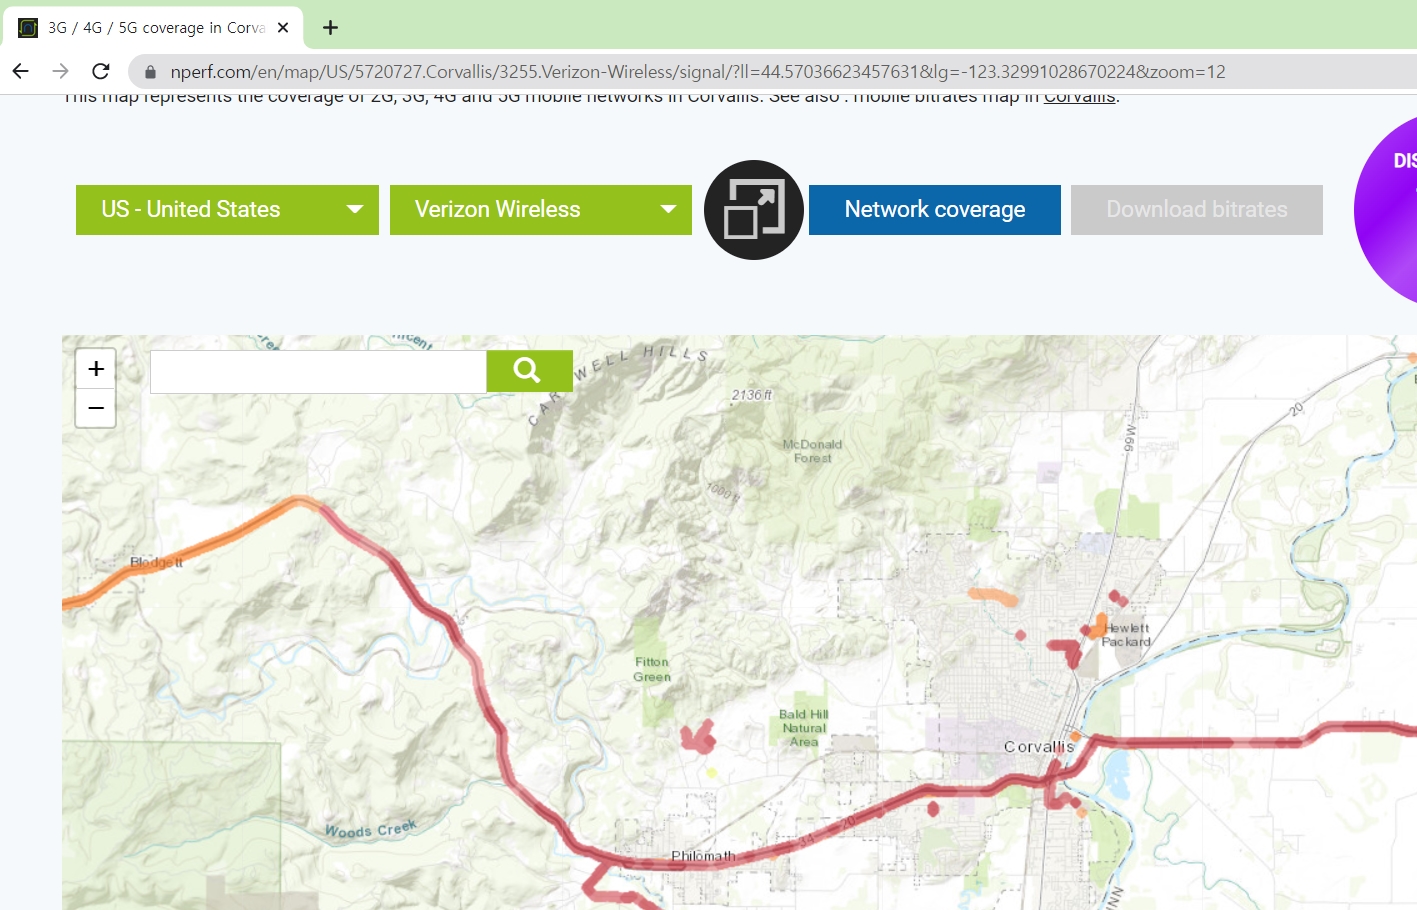
Task: Click the Hewlett Packard map label
Action: coord(1126,635)
